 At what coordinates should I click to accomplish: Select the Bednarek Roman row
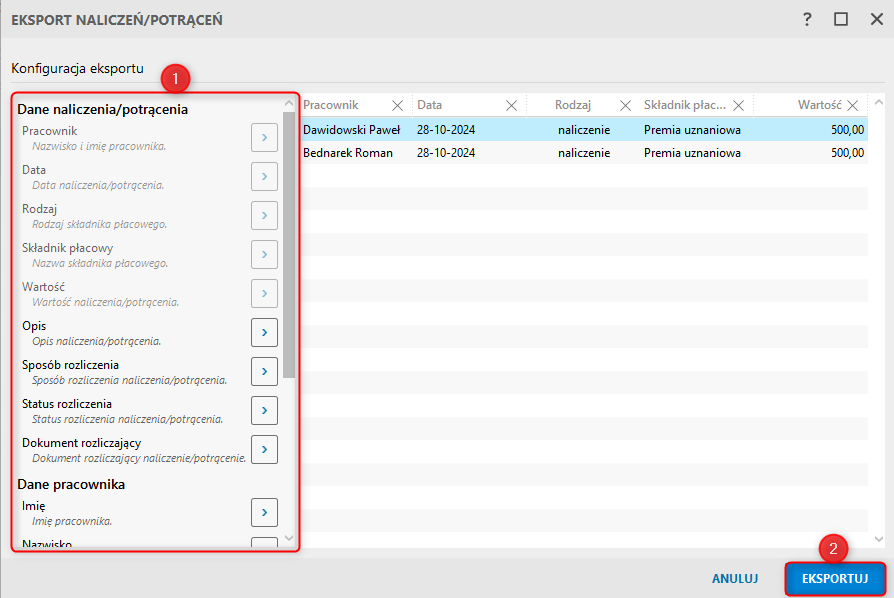pyautogui.click(x=584, y=153)
